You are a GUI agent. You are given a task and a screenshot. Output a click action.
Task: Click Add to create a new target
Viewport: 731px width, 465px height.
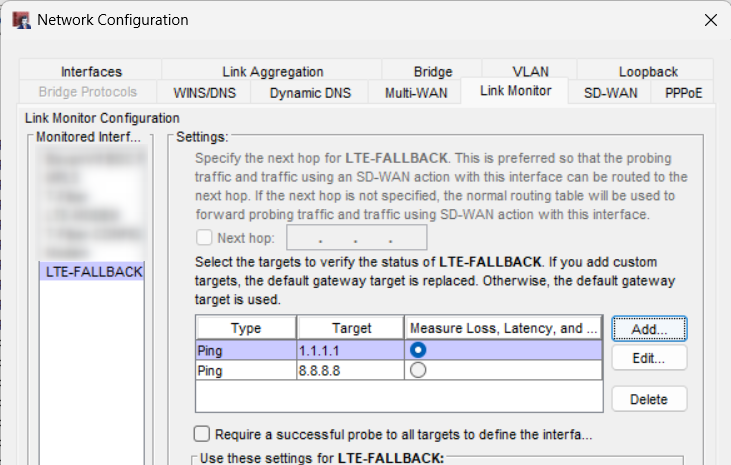649,328
